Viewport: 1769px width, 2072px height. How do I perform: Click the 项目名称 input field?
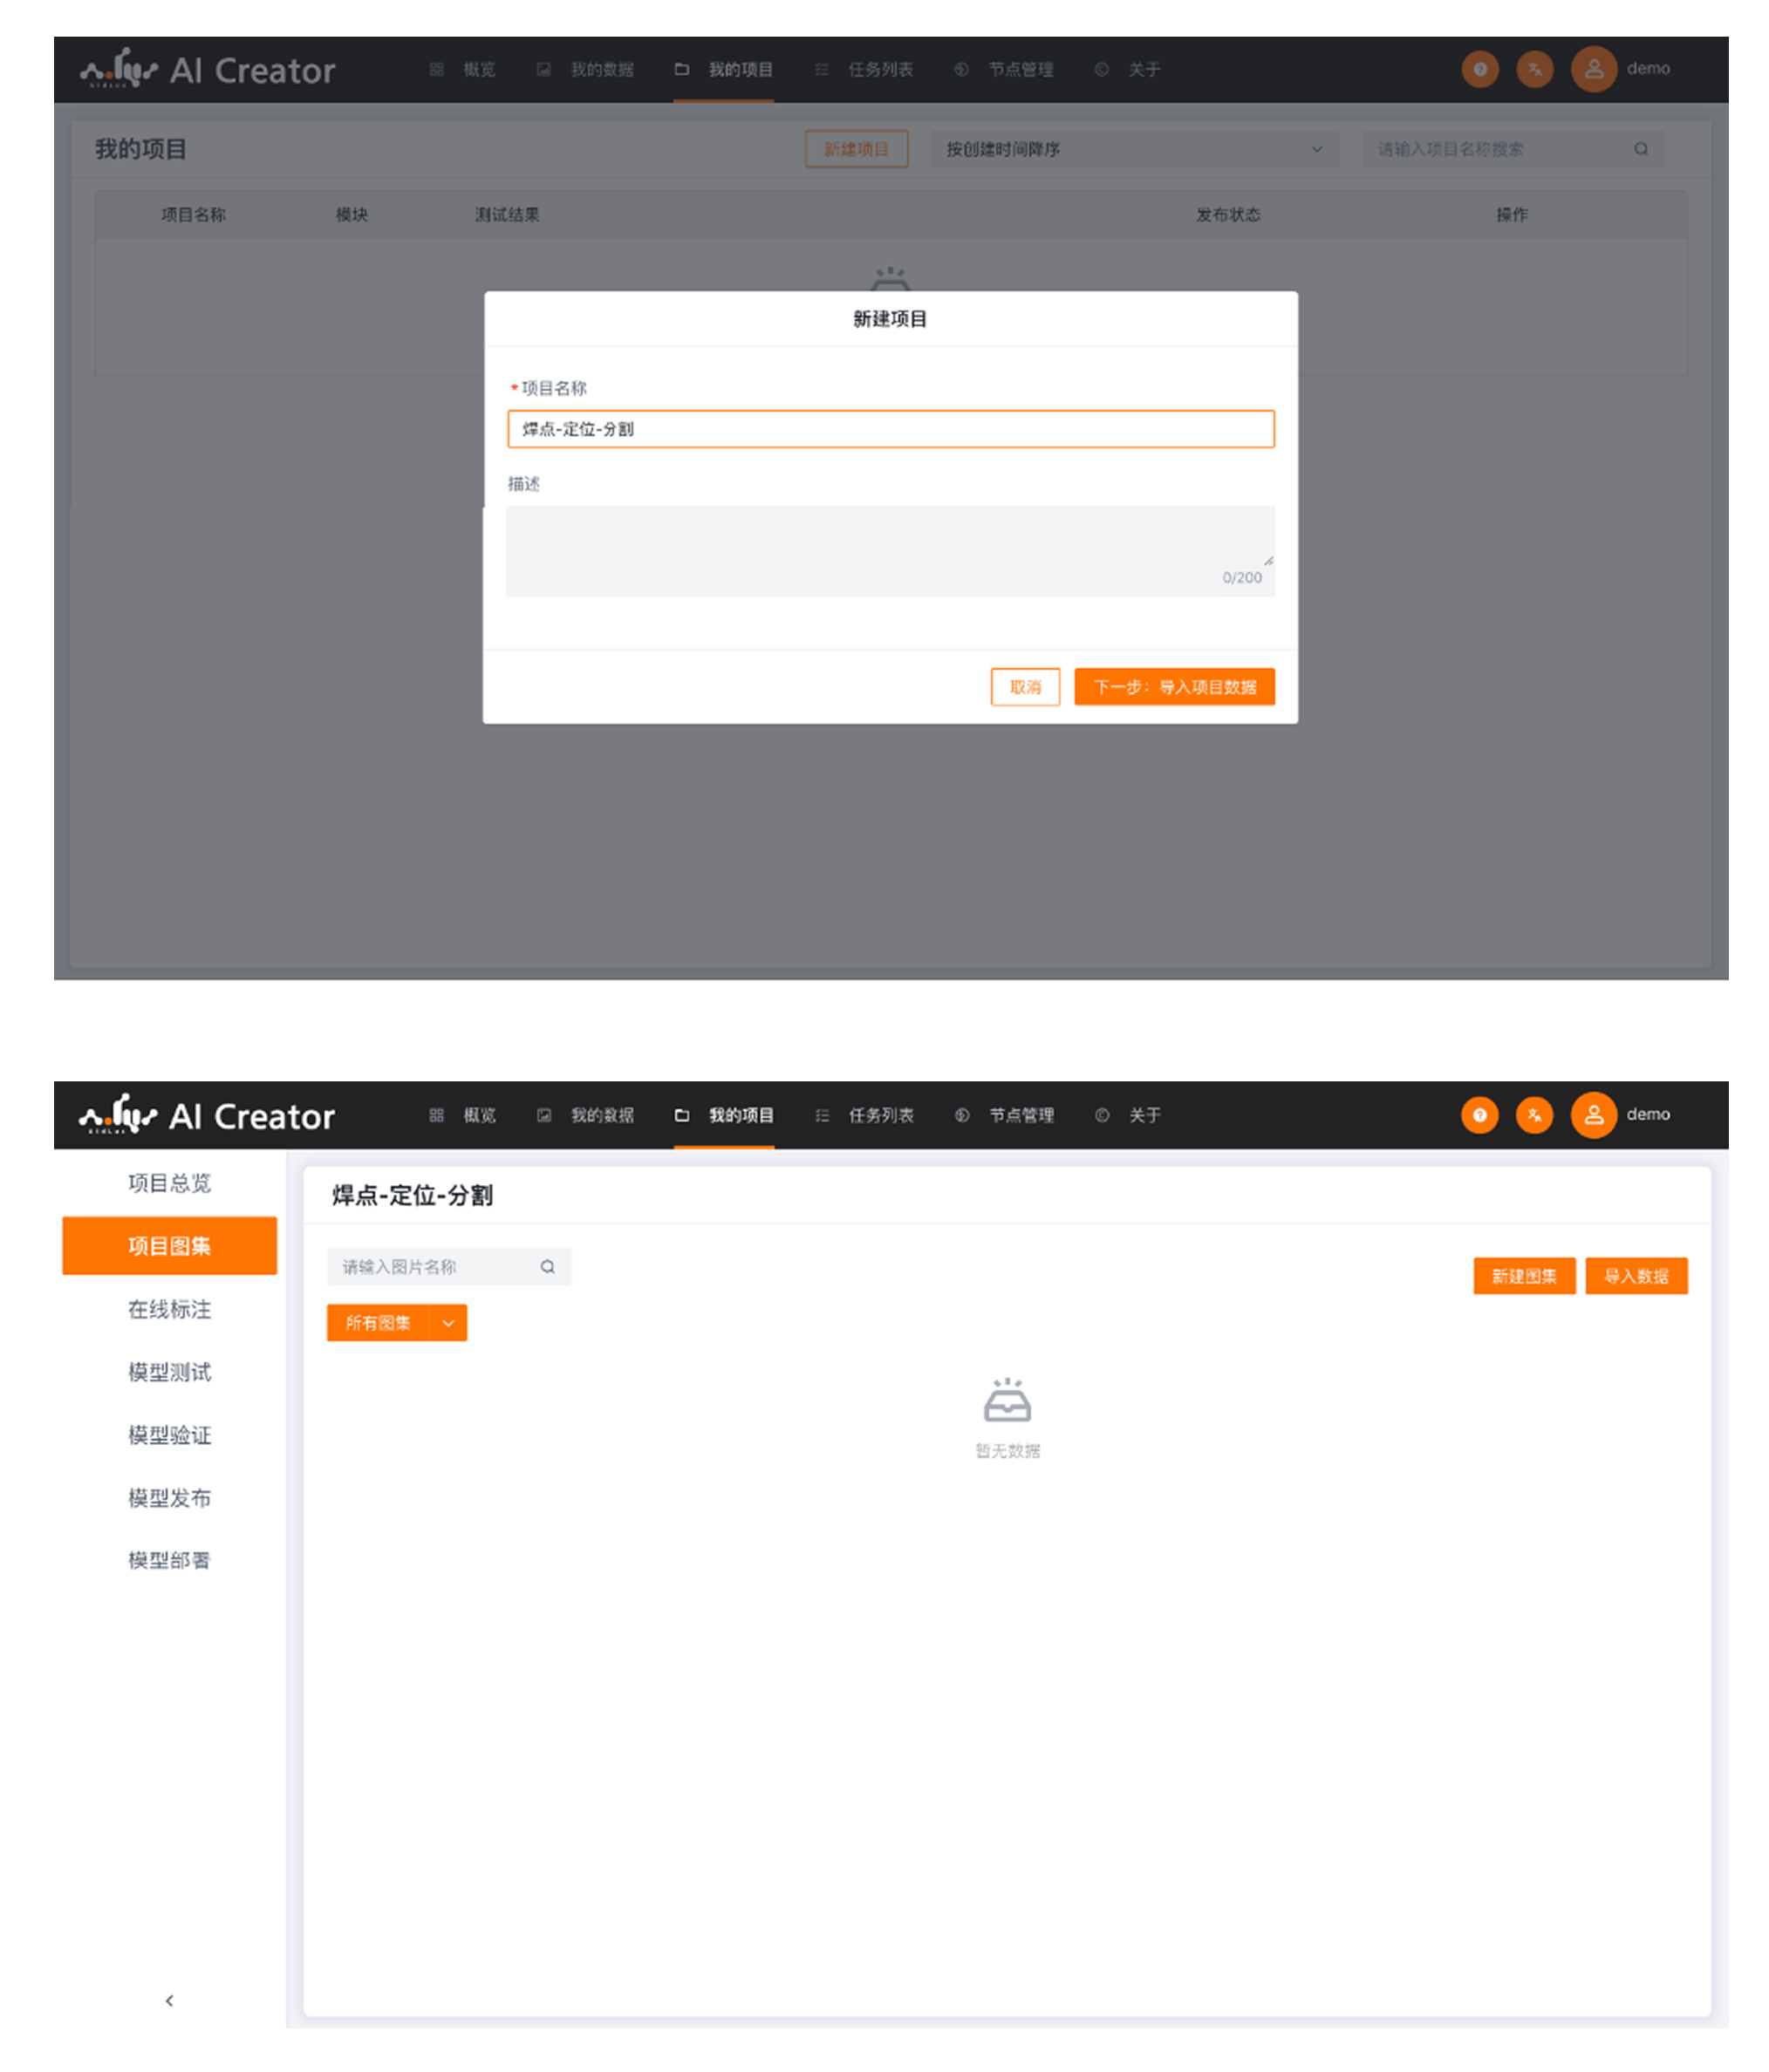tap(889, 429)
